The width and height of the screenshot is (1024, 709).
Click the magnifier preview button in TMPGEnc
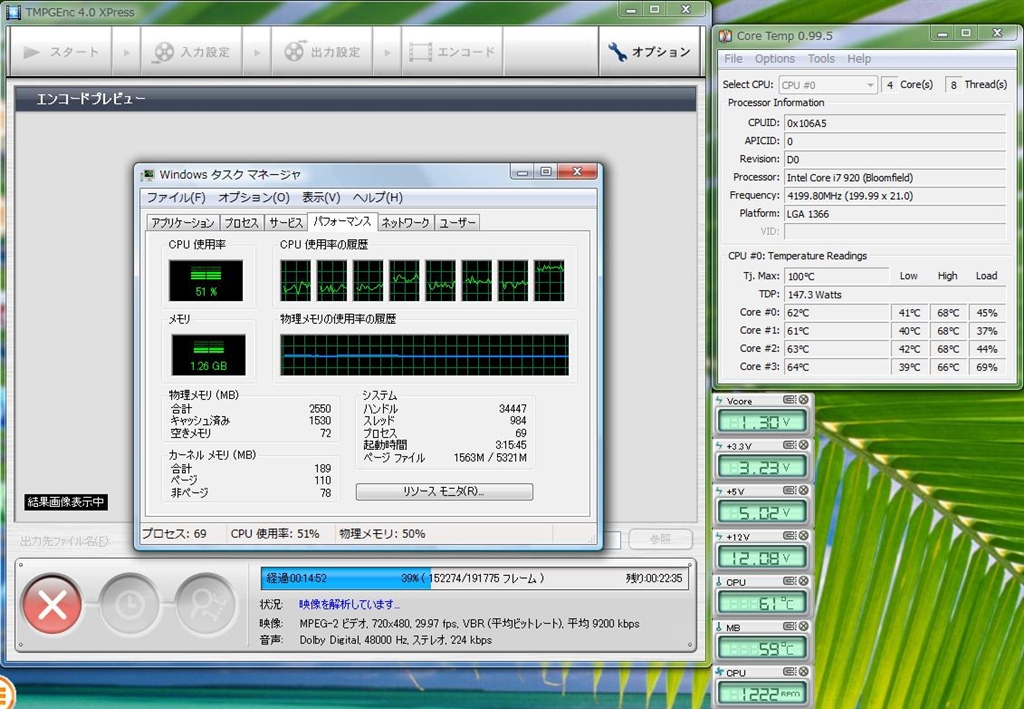tap(206, 605)
